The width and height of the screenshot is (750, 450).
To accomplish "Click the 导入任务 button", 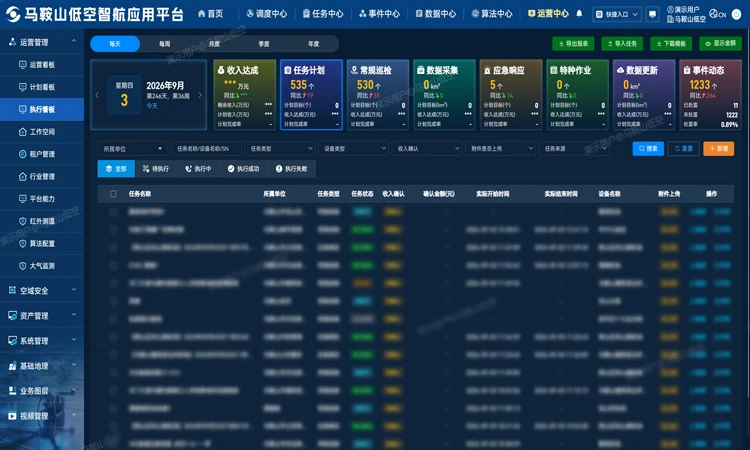I will (x=622, y=44).
